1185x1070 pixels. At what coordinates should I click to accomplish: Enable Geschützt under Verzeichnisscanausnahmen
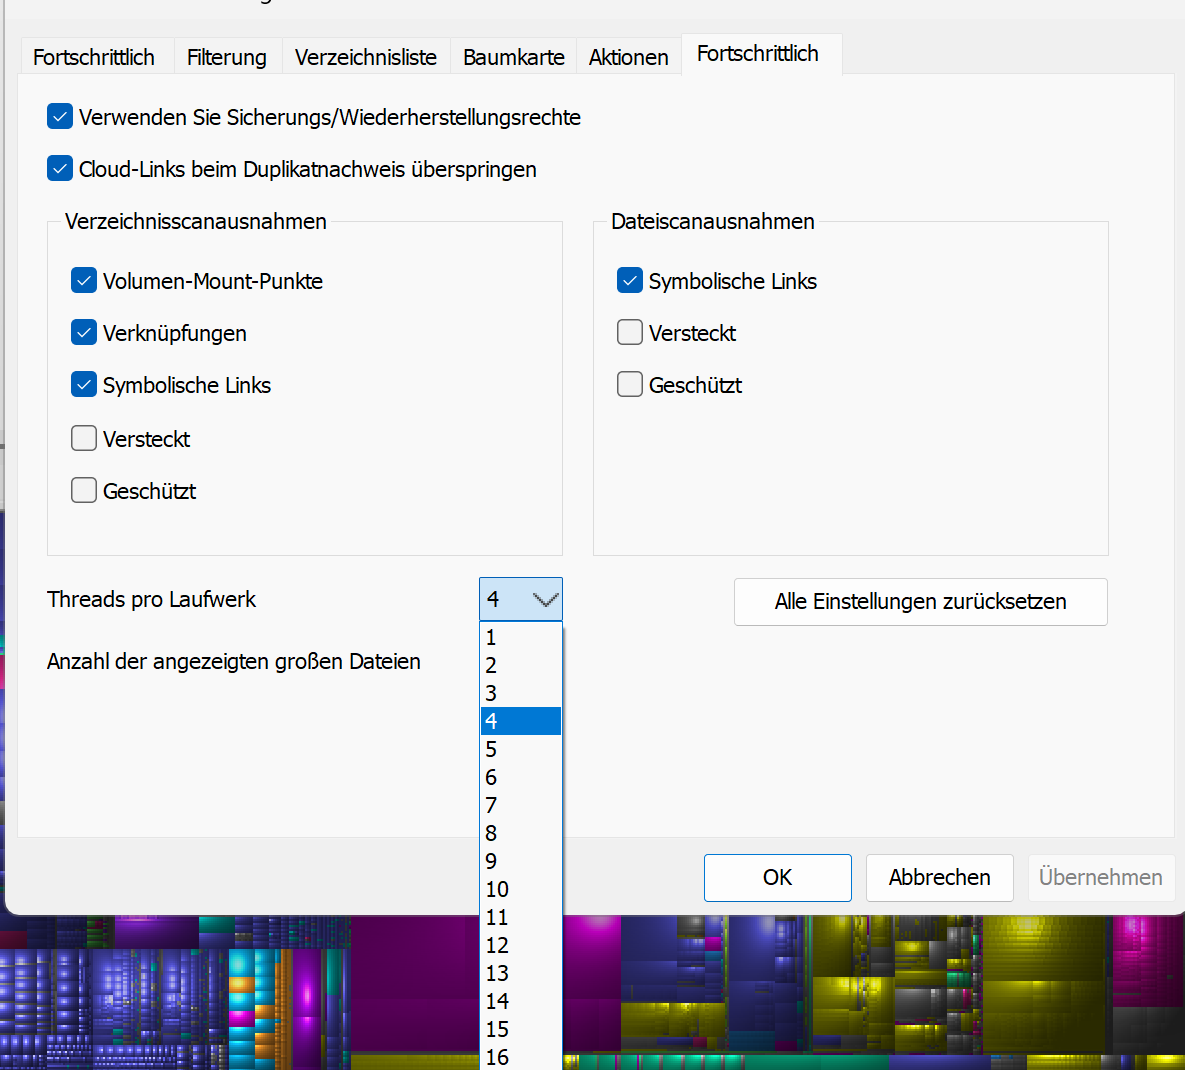pyautogui.click(x=84, y=490)
